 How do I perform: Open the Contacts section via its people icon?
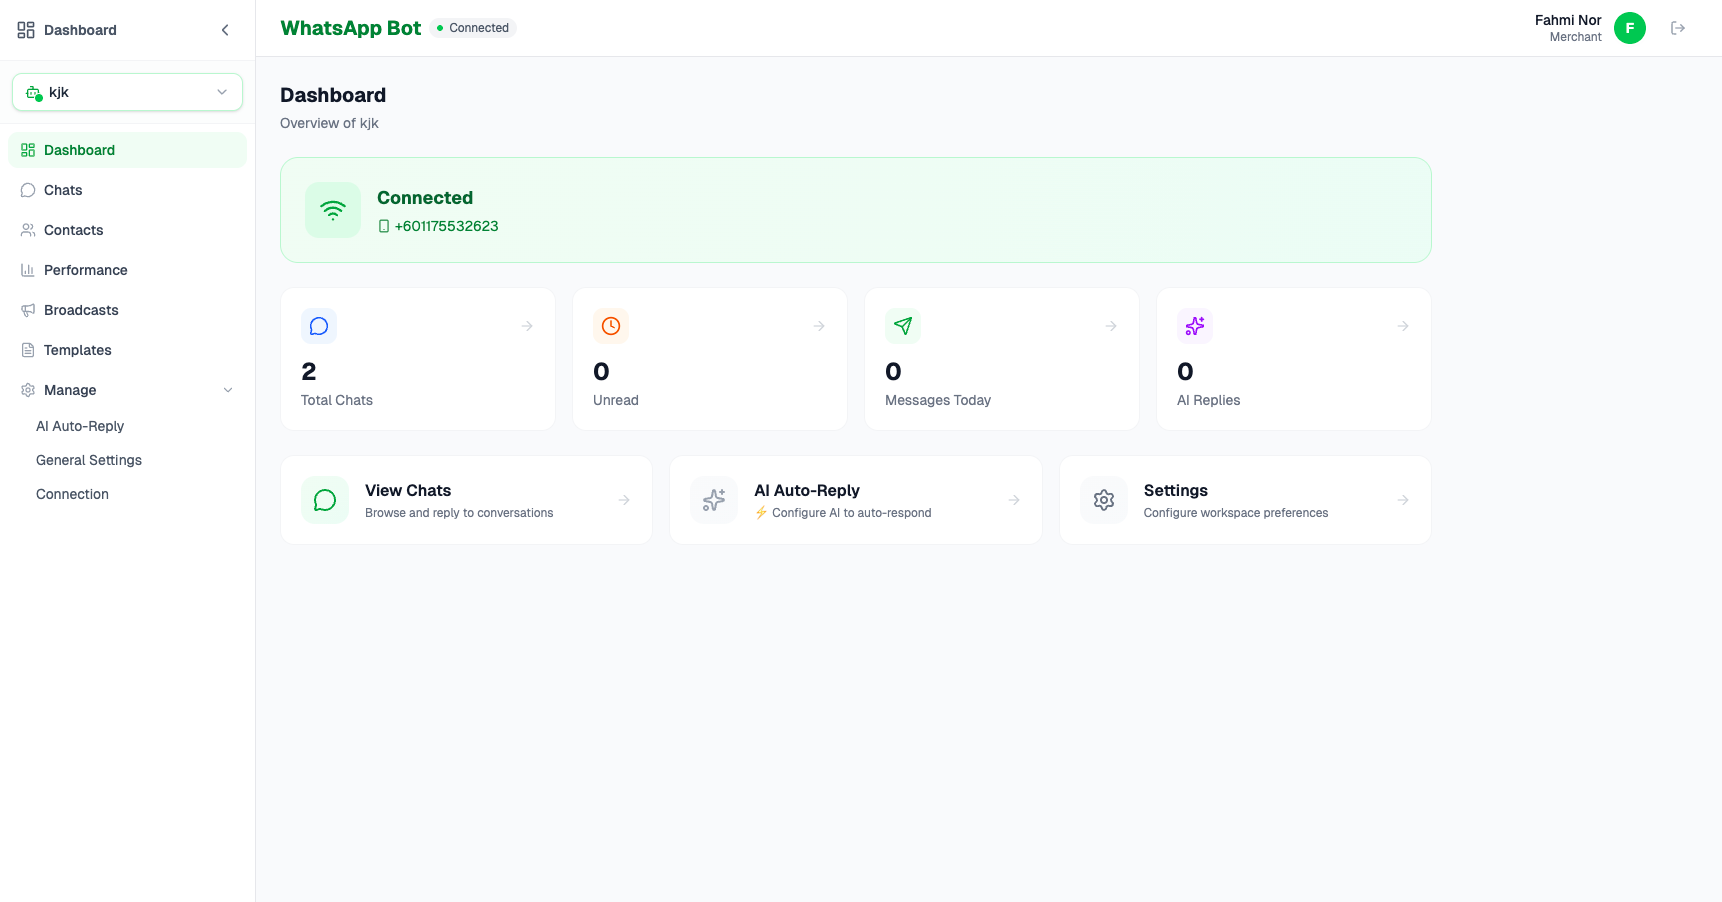[x=27, y=230]
